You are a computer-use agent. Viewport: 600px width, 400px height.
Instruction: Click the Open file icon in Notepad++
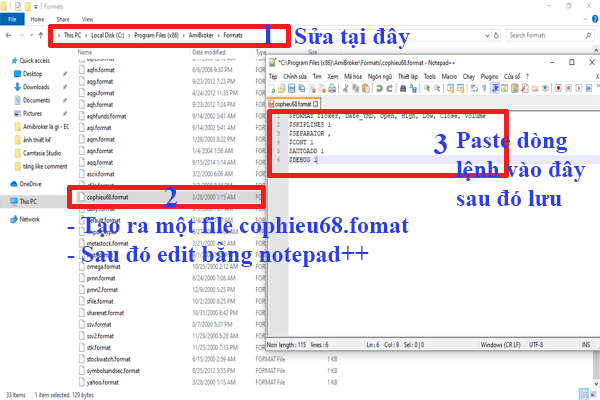coord(281,88)
